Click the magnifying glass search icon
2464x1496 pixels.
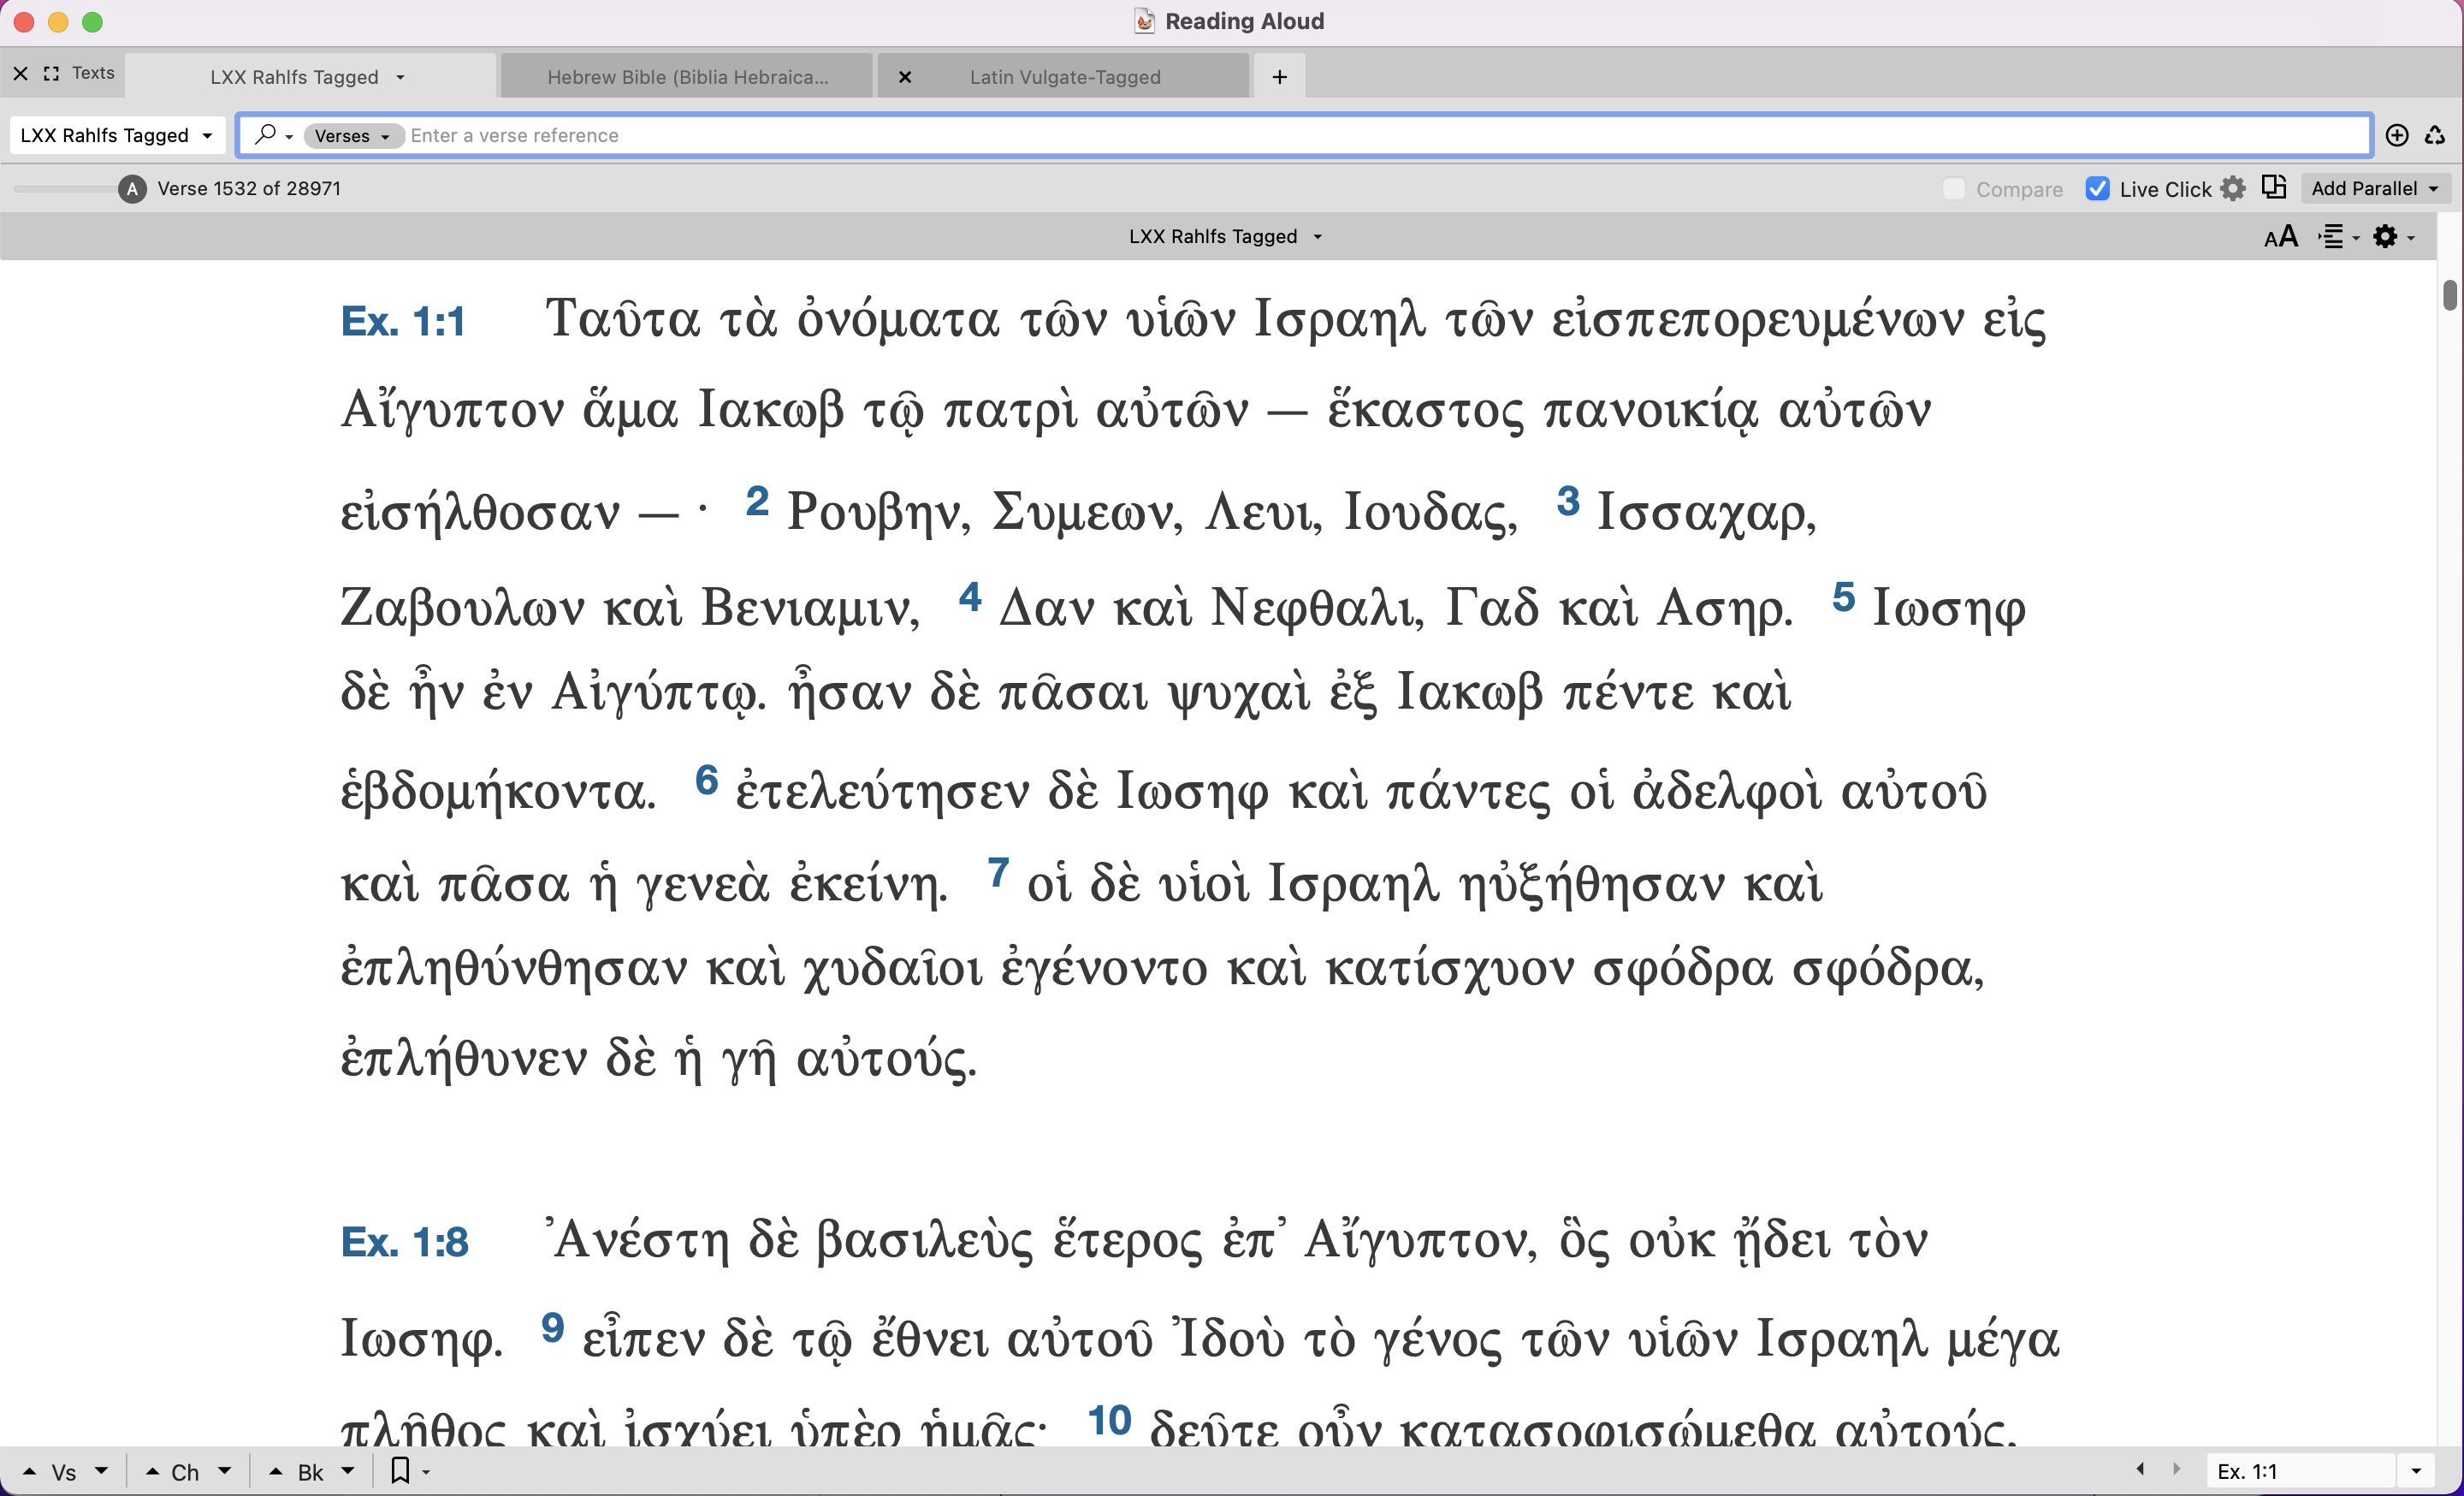265,134
